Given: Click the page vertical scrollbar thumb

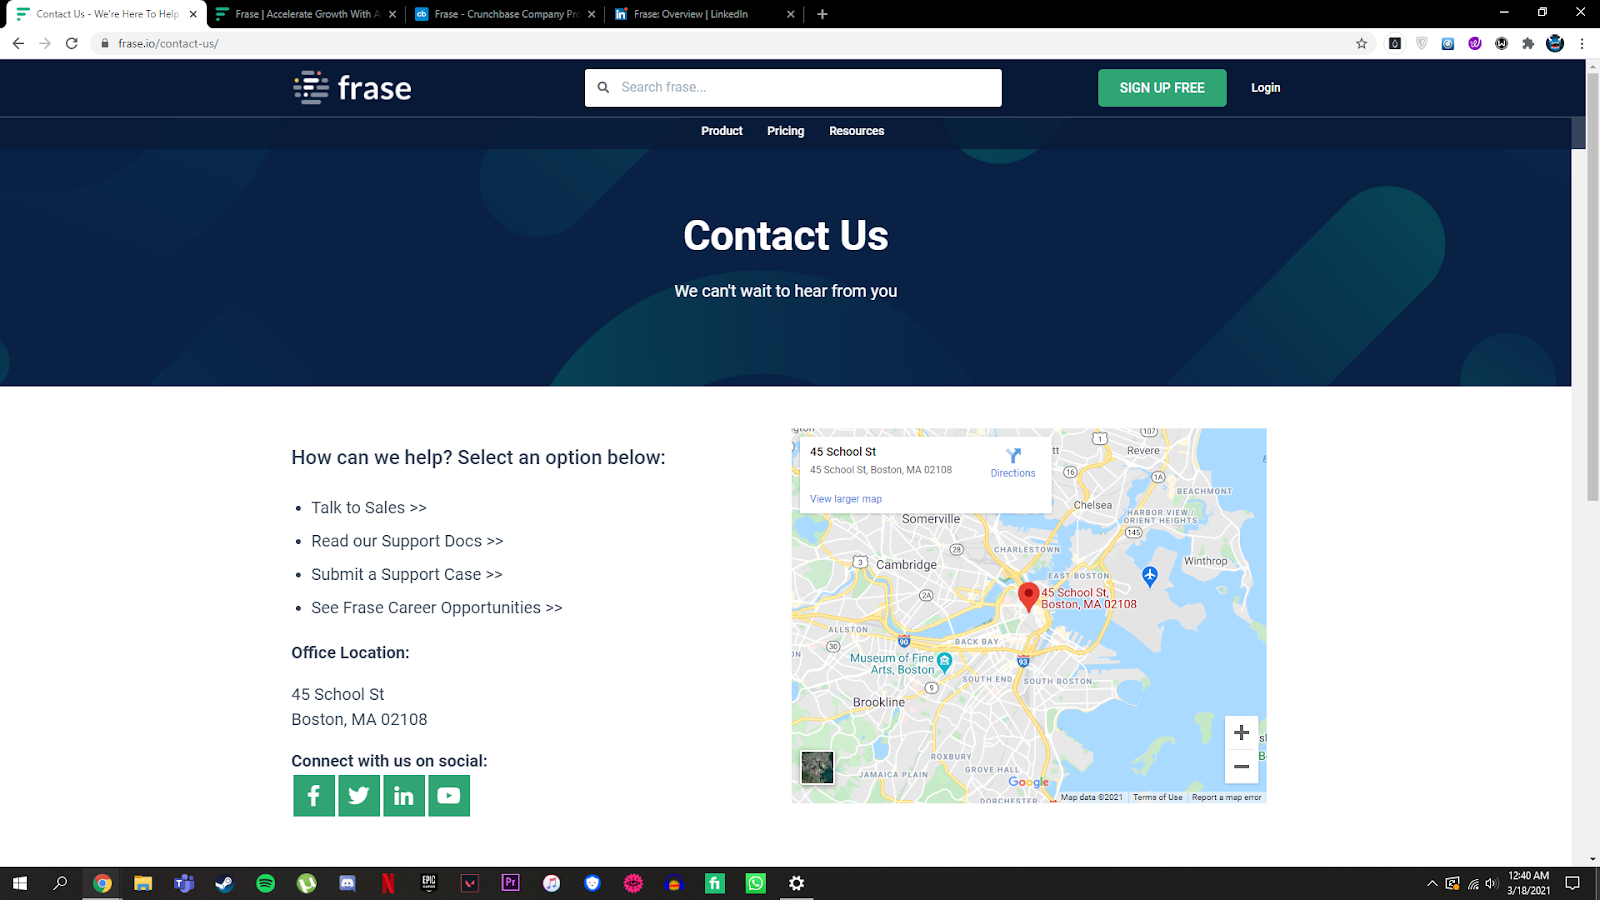Looking at the screenshot, I should click(1592, 286).
